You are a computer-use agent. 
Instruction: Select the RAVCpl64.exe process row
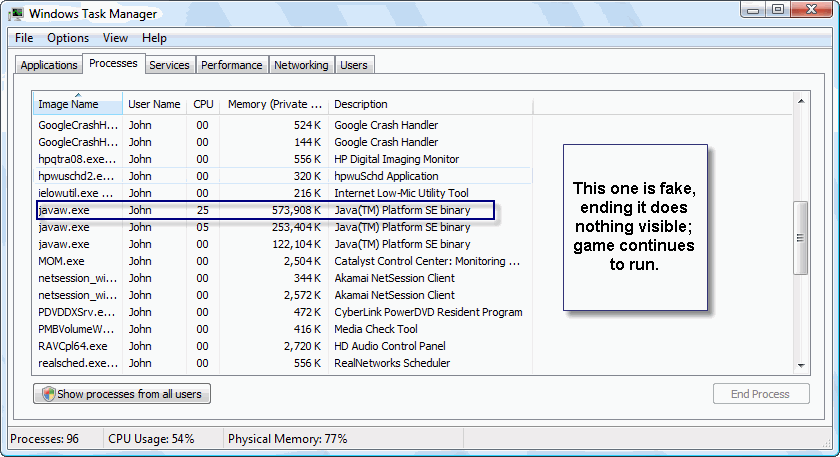pos(283,346)
